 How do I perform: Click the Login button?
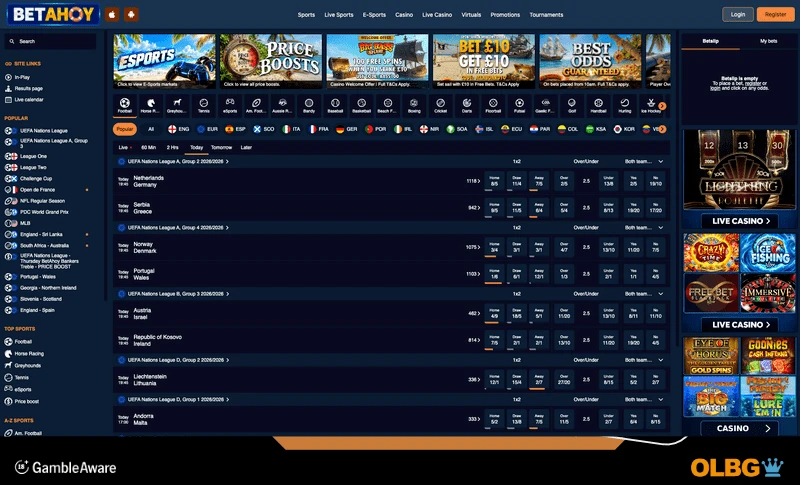coord(738,14)
